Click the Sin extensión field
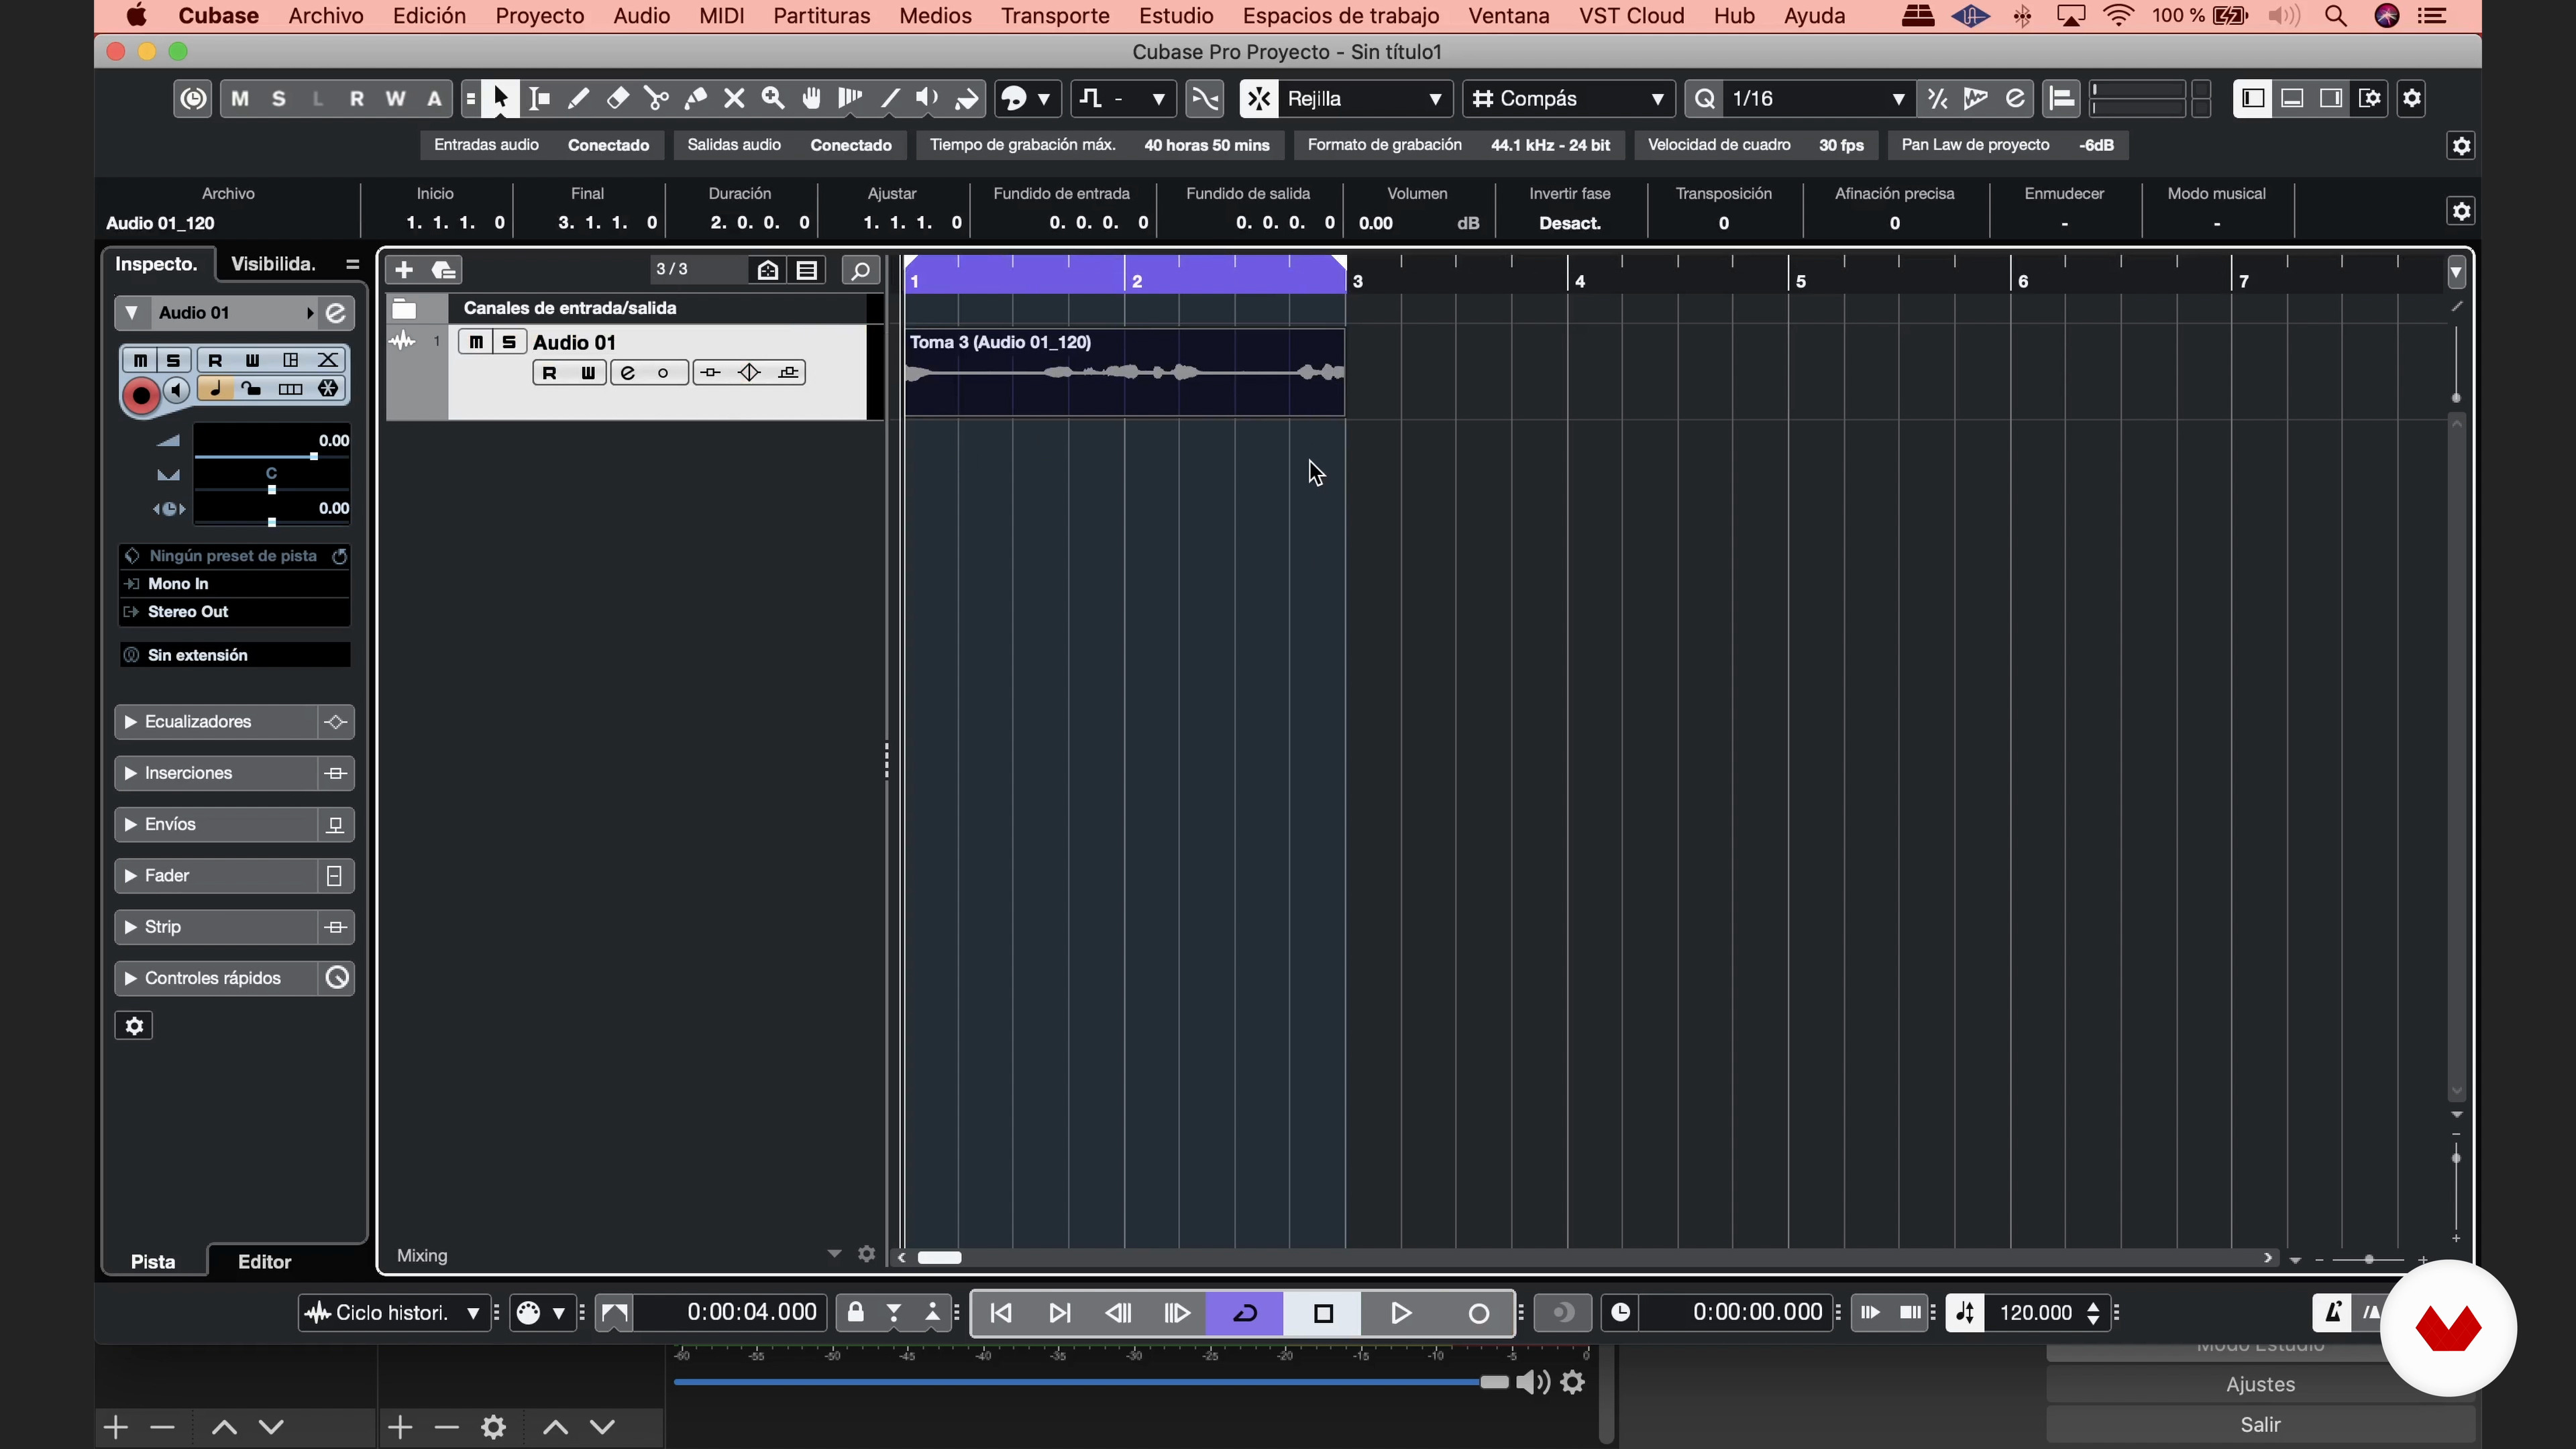 point(235,655)
